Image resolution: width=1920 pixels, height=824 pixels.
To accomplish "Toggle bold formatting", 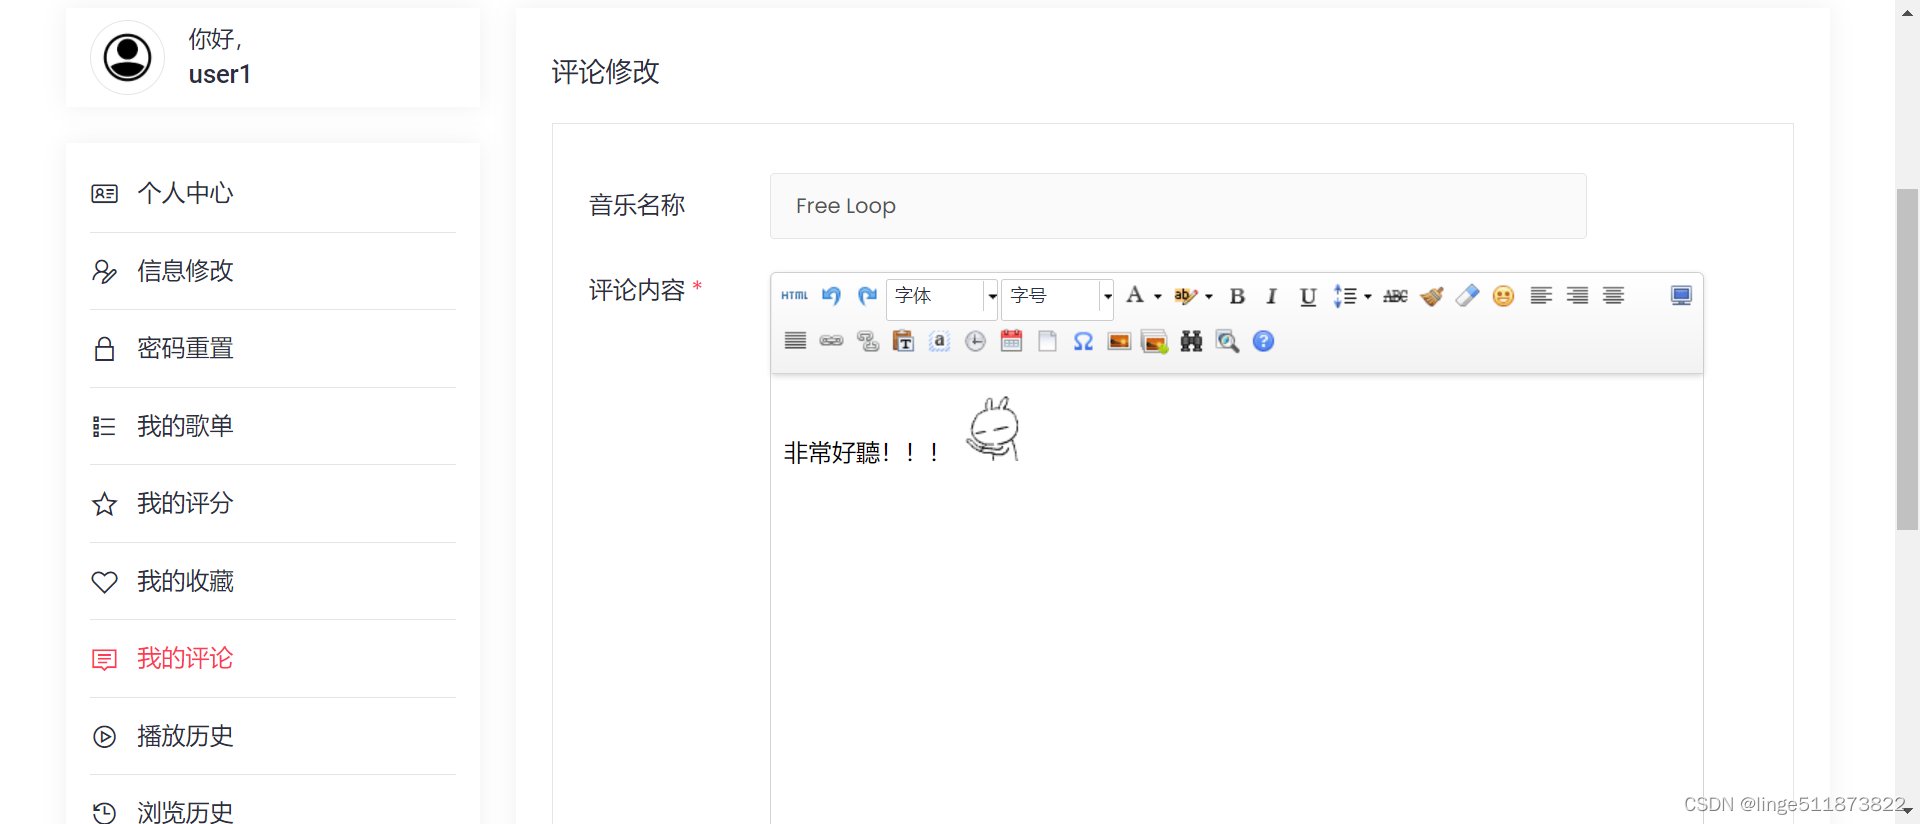I will [1237, 296].
